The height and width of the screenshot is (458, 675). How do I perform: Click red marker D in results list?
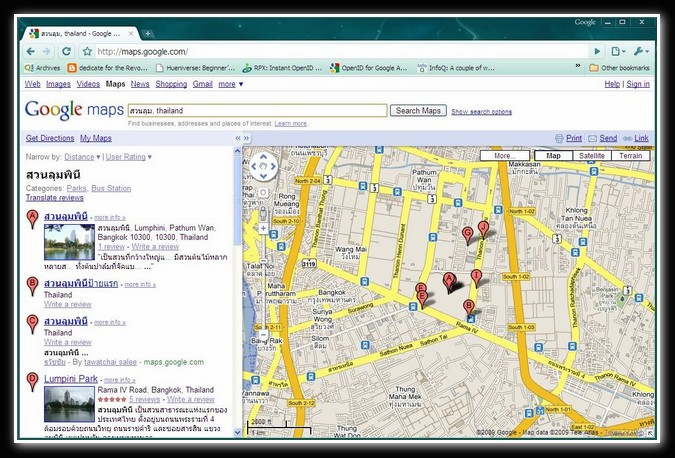[x=32, y=382]
